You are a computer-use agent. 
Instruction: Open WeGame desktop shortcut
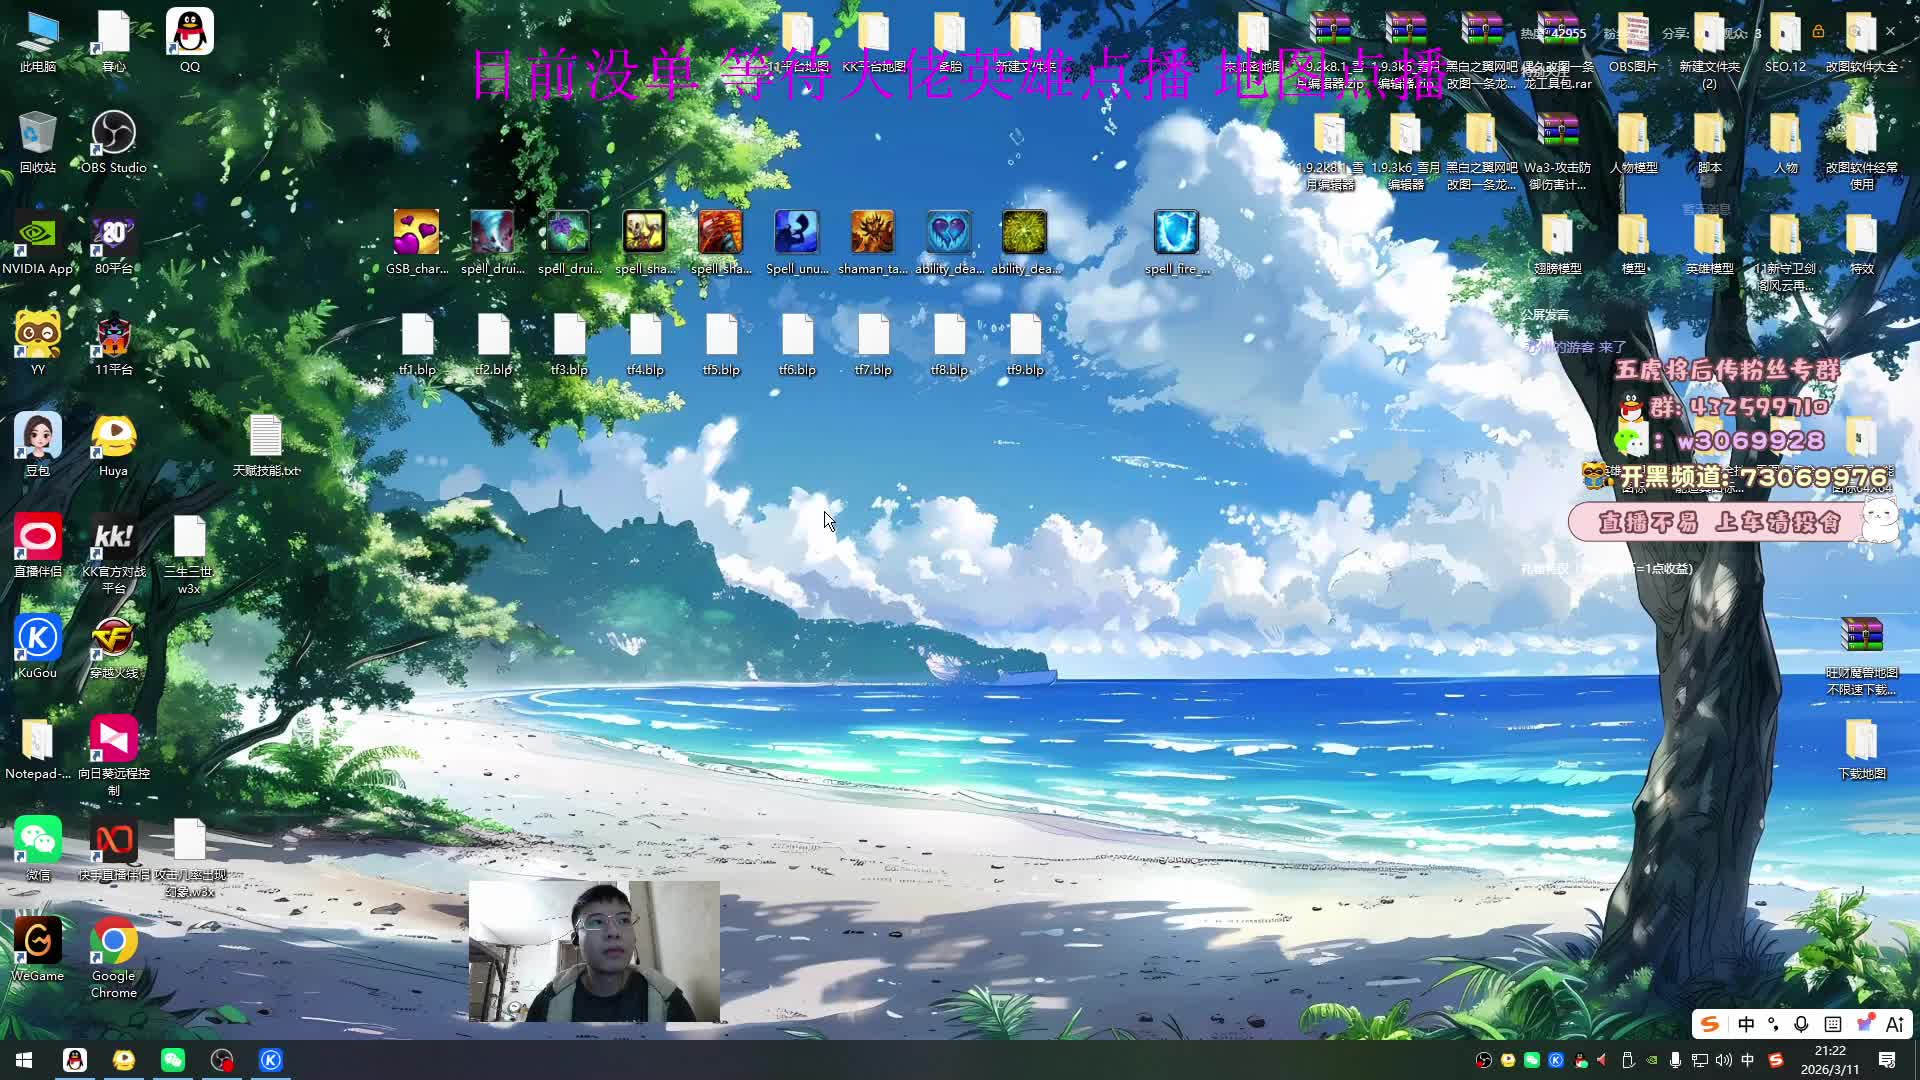tap(37, 942)
